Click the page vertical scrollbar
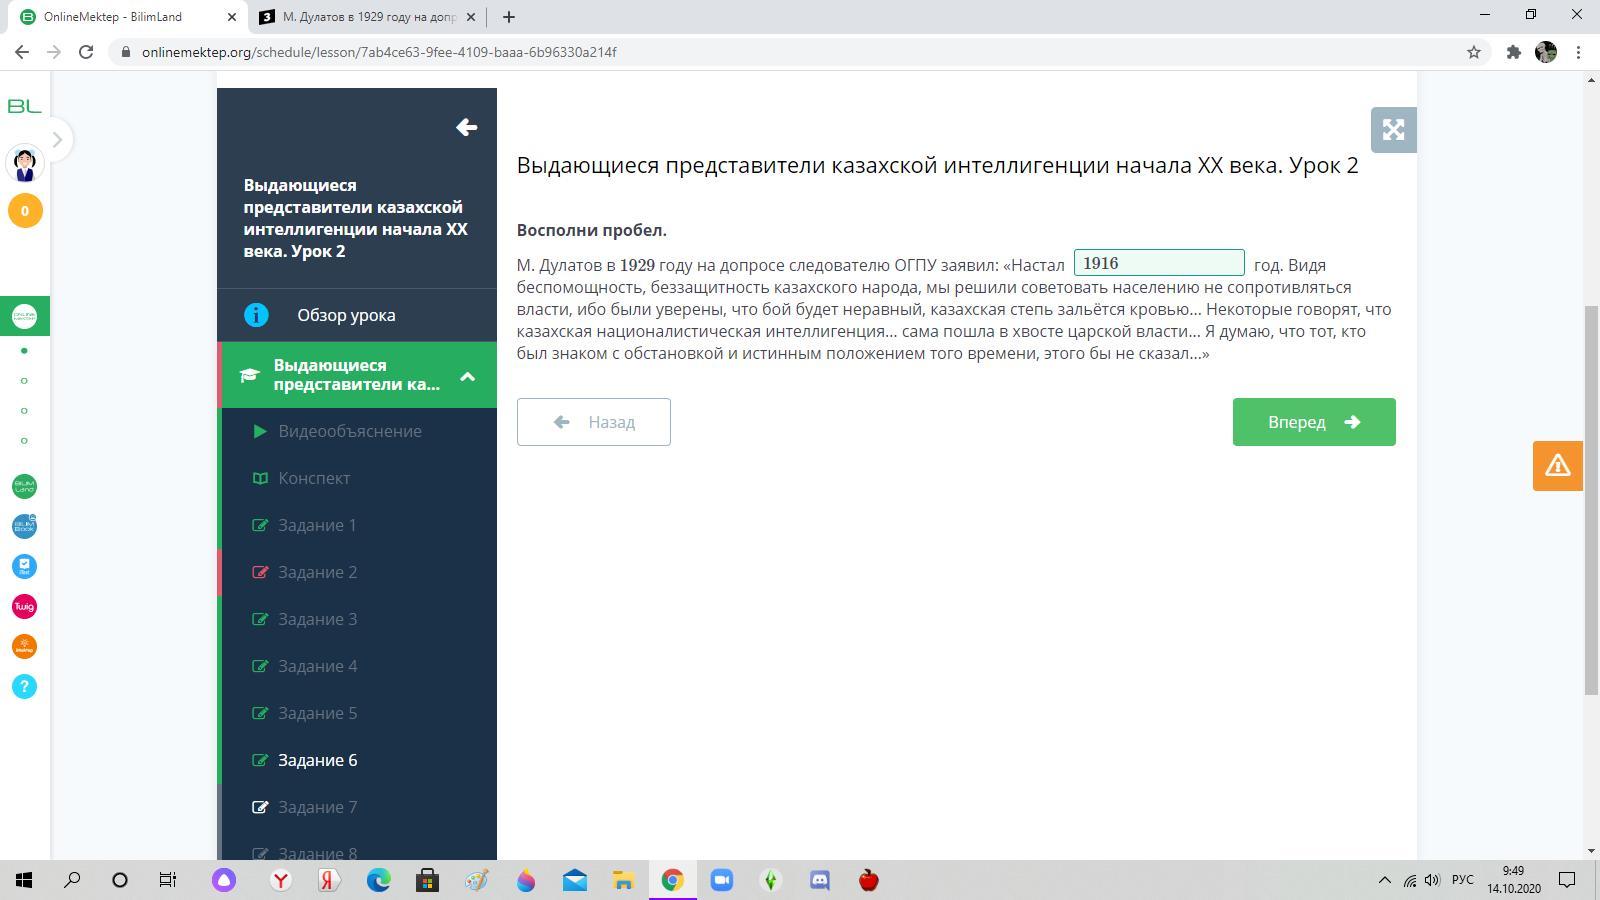This screenshot has width=1600, height=900. [1591, 500]
